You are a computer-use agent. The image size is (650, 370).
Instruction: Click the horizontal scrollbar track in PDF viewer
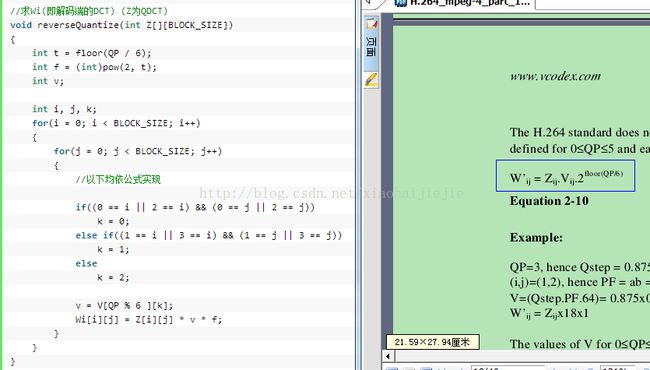click(522, 356)
